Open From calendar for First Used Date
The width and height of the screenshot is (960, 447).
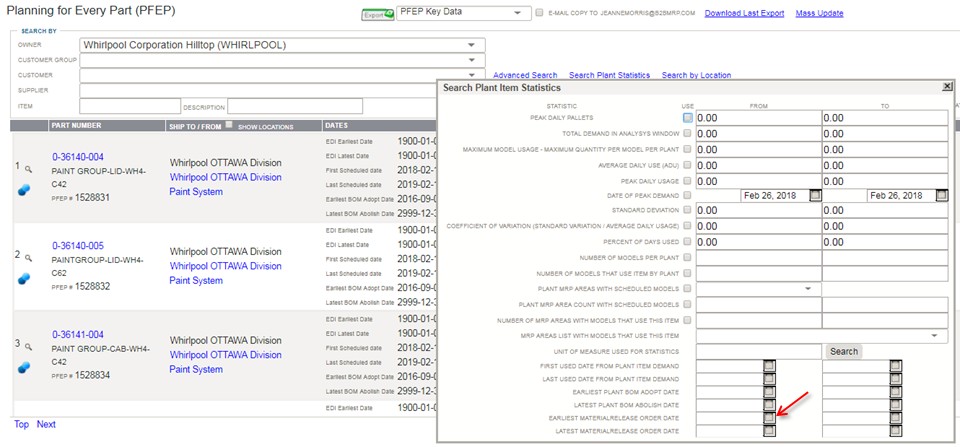tap(770, 366)
